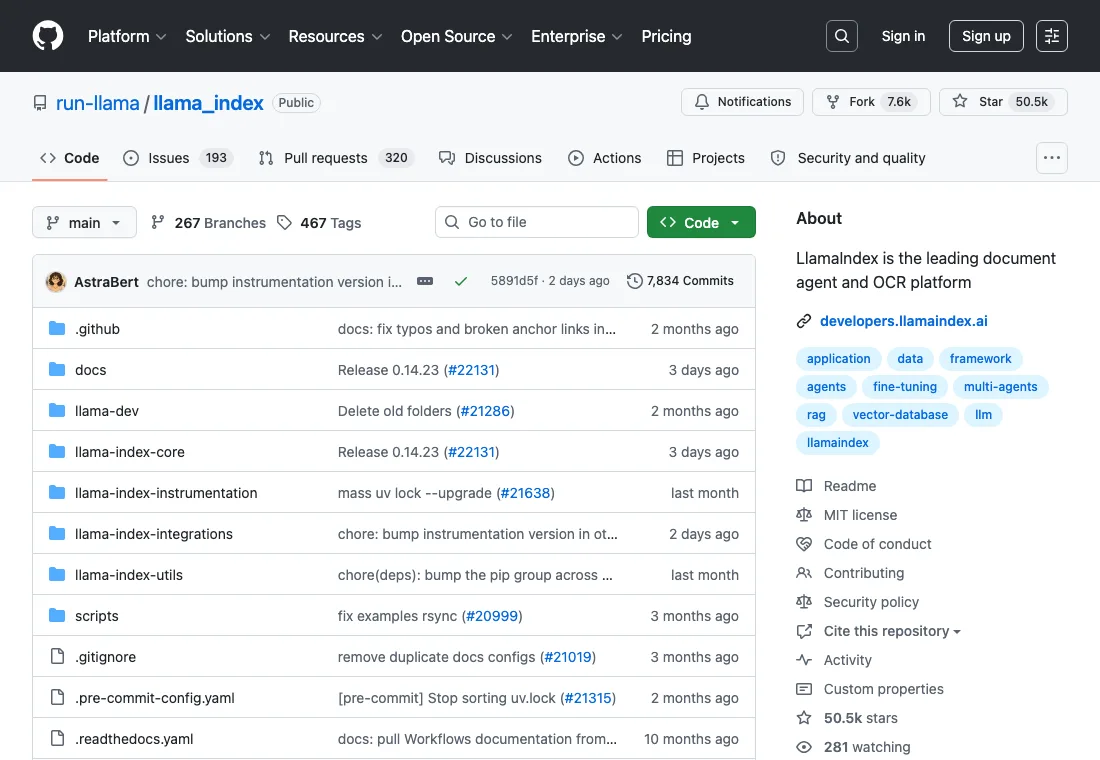Viewport: 1100px width, 760px height.
Task: Expand the Enterprise menu
Action: click(577, 36)
